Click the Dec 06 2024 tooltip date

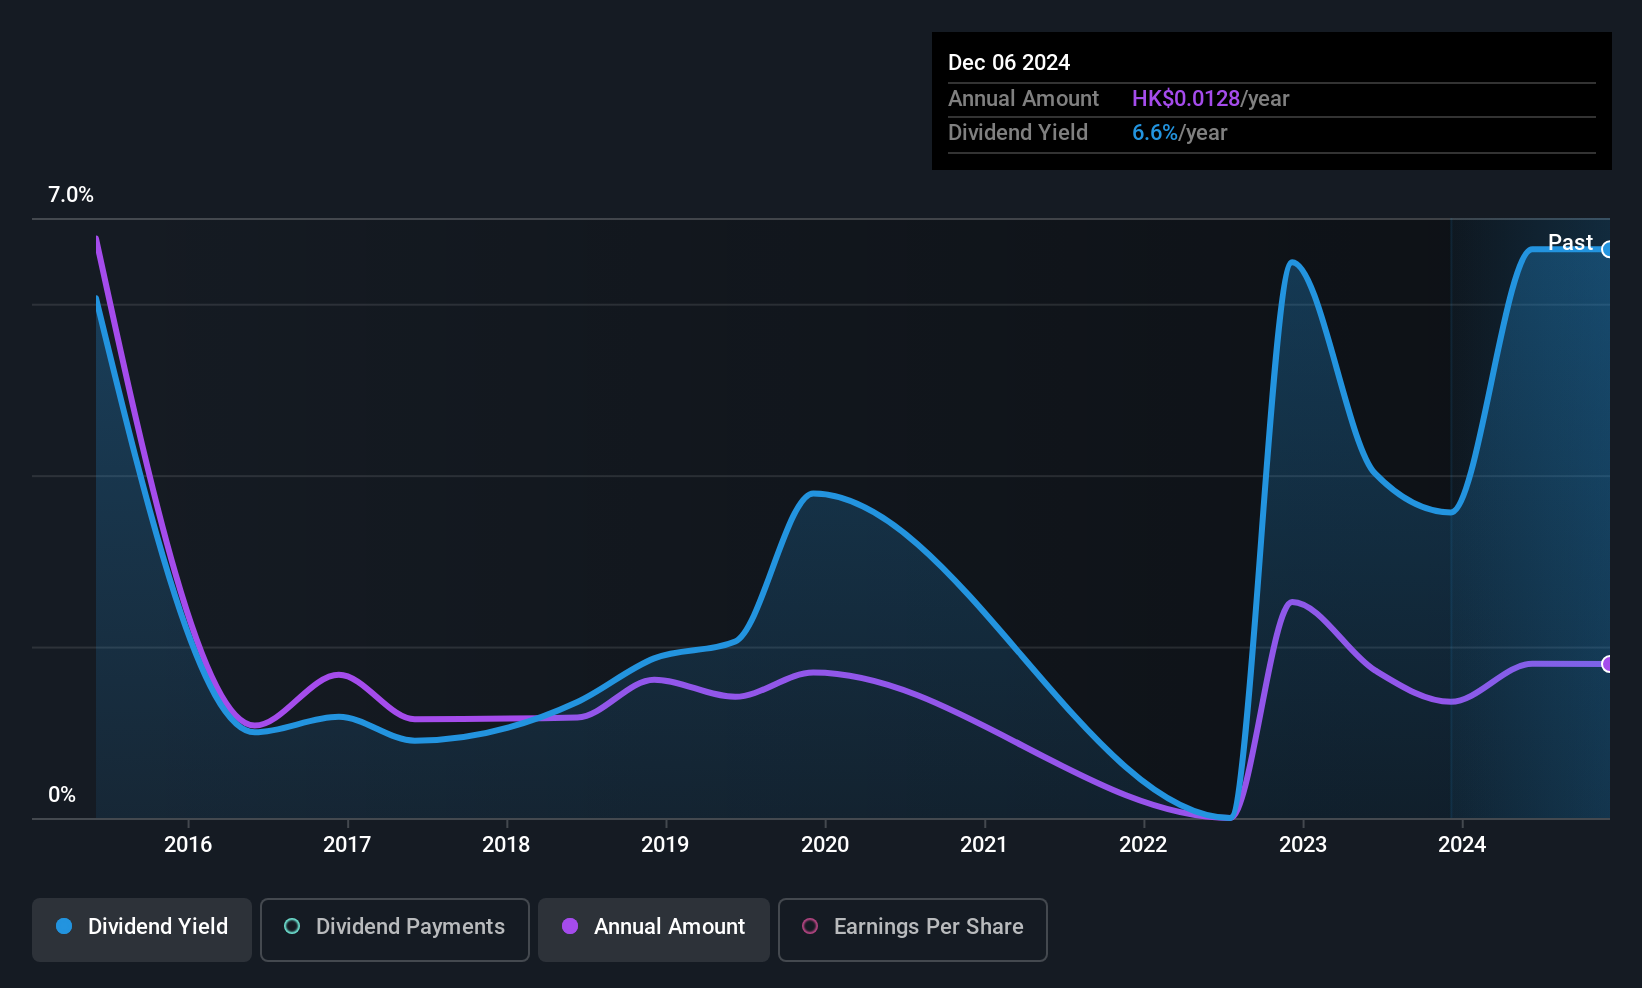pyautogui.click(x=1009, y=62)
